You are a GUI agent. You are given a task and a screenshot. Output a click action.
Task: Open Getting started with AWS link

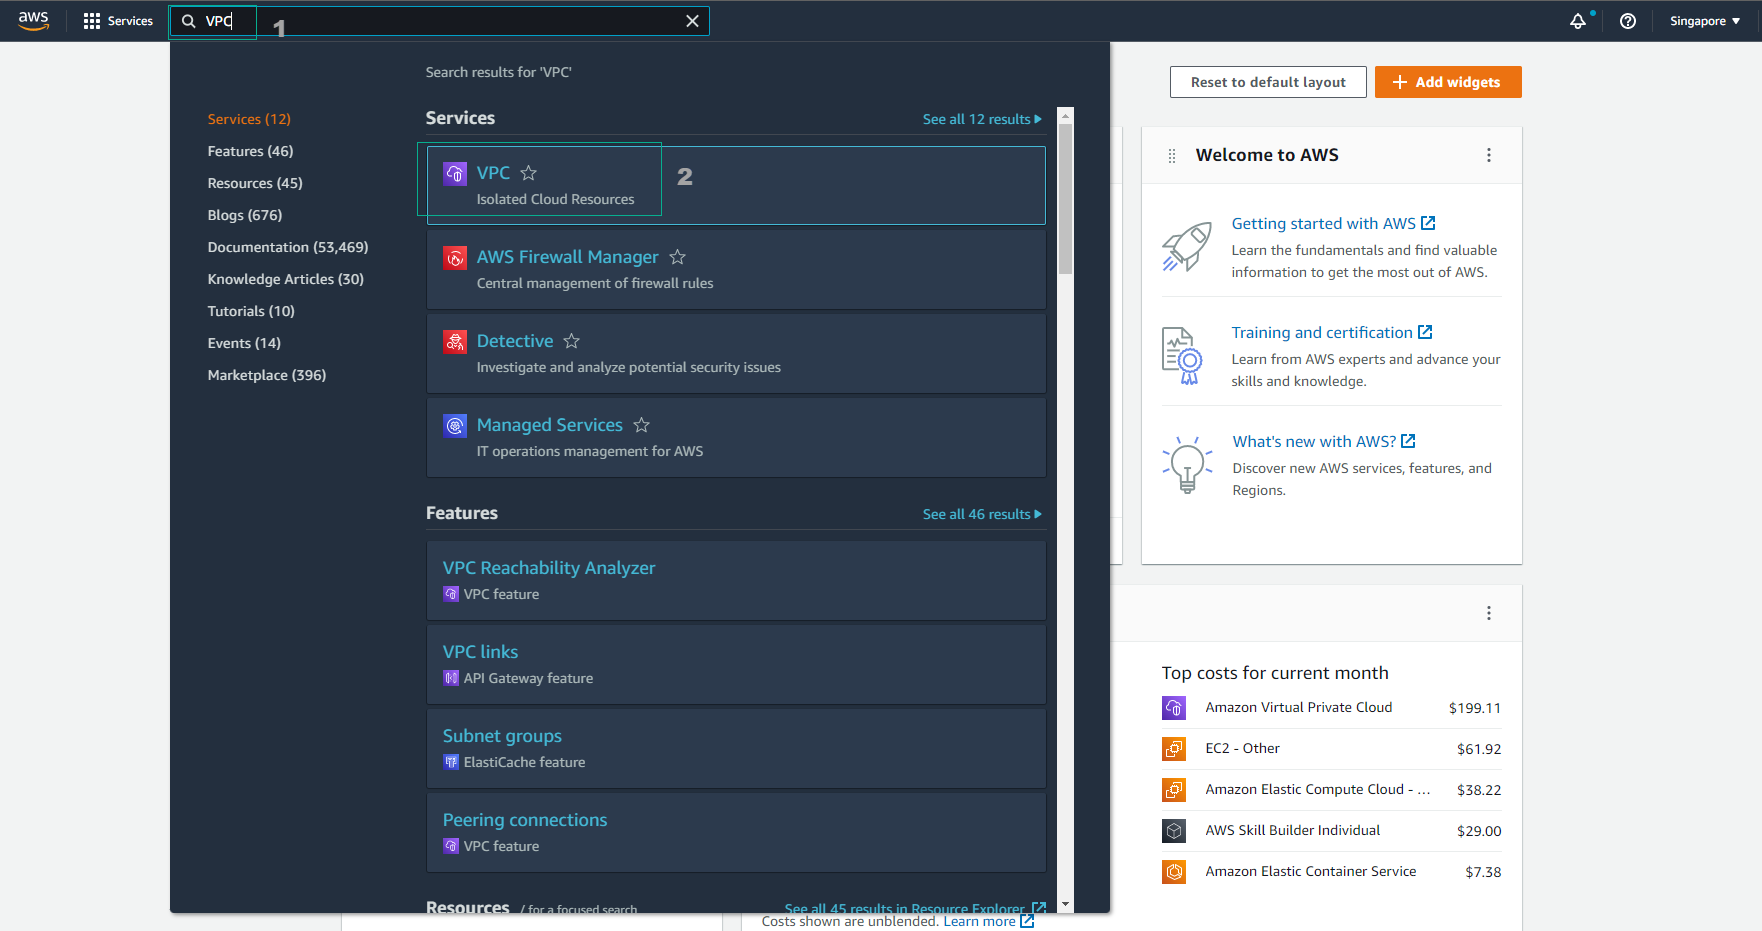(1333, 224)
